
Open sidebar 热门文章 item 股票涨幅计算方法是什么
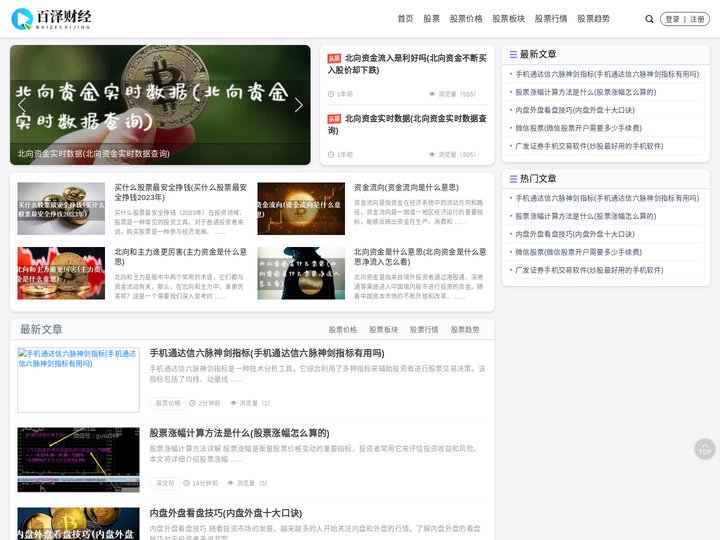coord(585,216)
